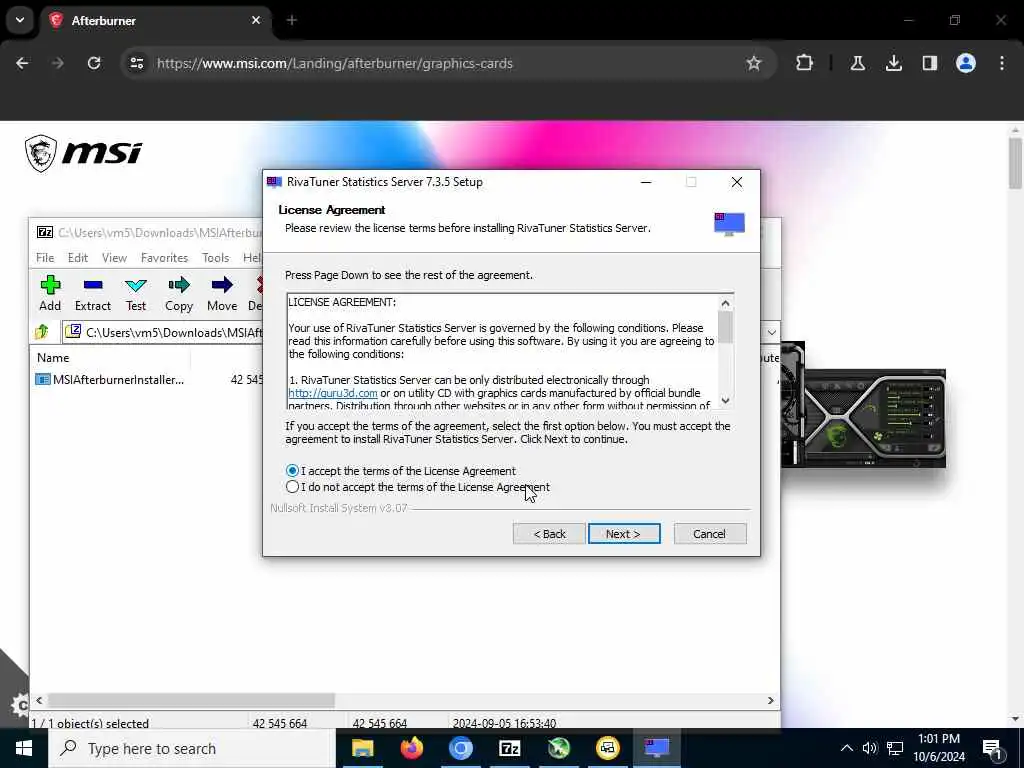Image resolution: width=1024 pixels, height=768 pixels.
Task: Open Chrome downloads icon
Action: (893, 63)
